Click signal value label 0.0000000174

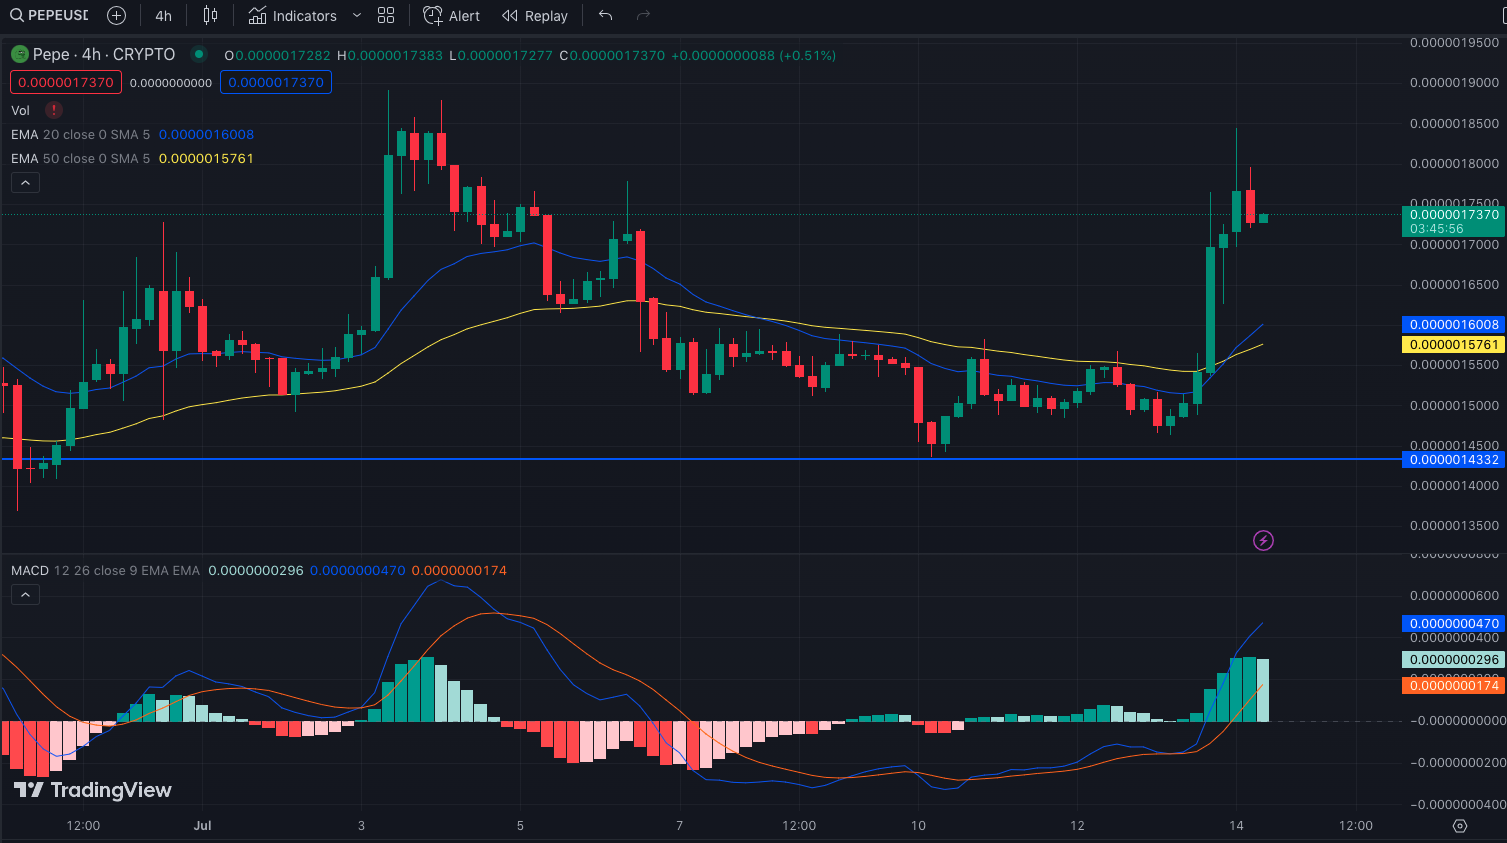tap(1454, 685)
